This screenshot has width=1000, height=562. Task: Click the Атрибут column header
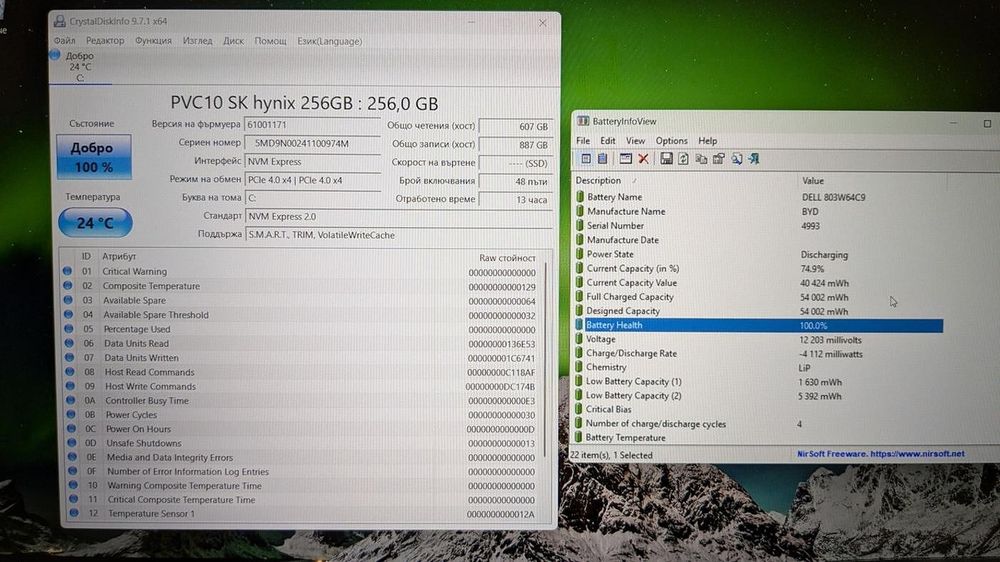[x=119, y=256]
